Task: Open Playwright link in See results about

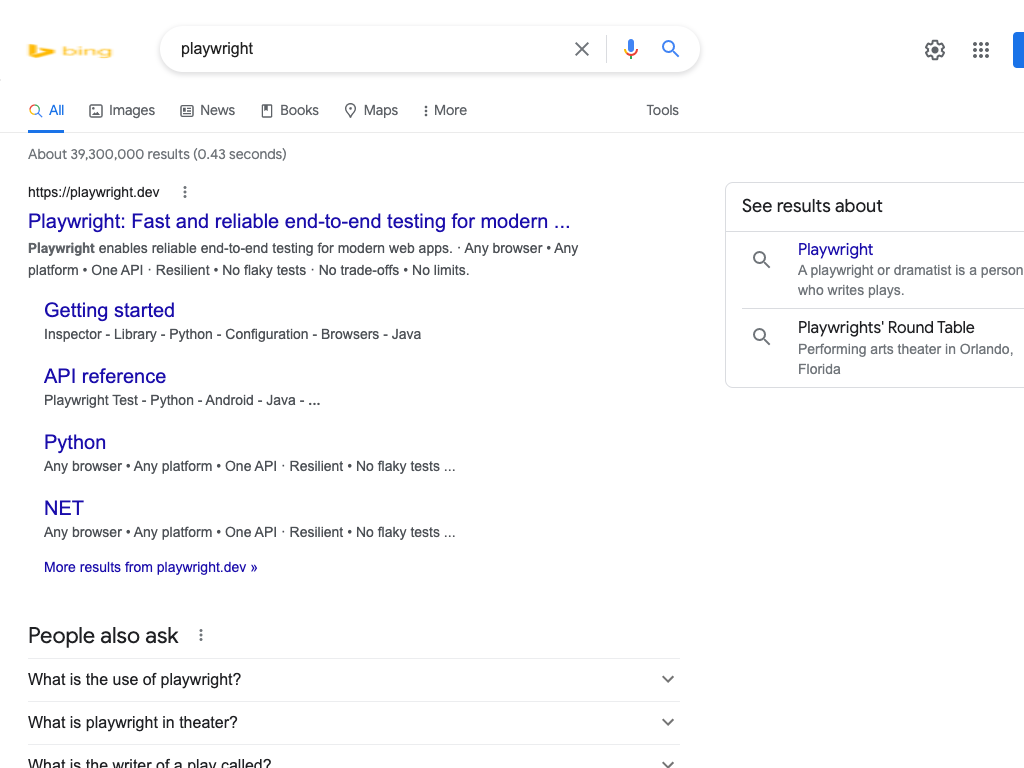Action: (x=835, y=249)
